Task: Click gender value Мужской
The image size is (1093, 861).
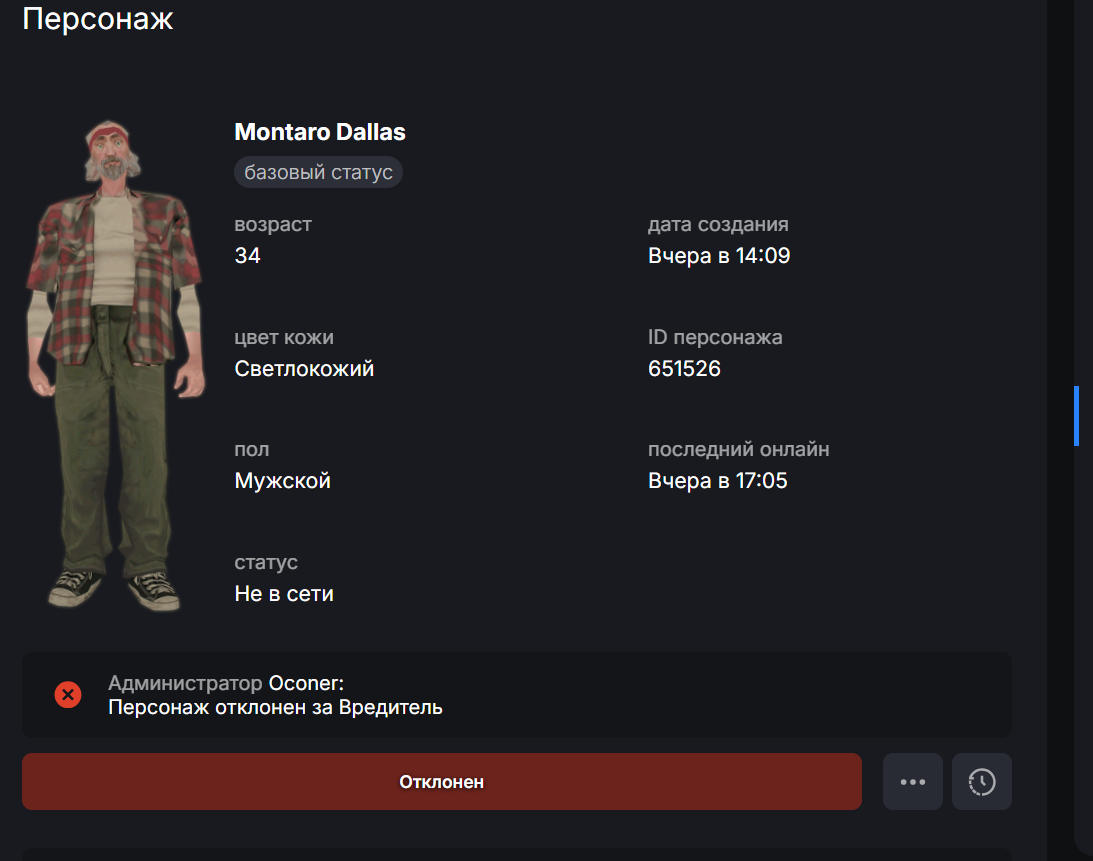Action: tap(282, 481)
